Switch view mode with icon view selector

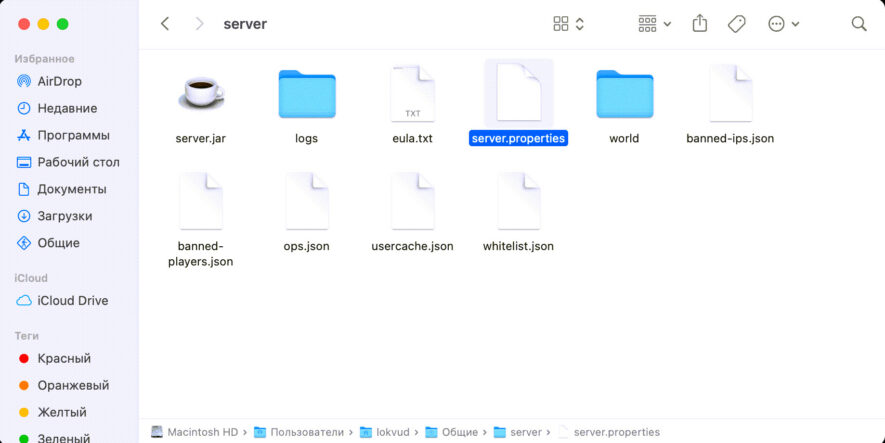tap(568, 23)
